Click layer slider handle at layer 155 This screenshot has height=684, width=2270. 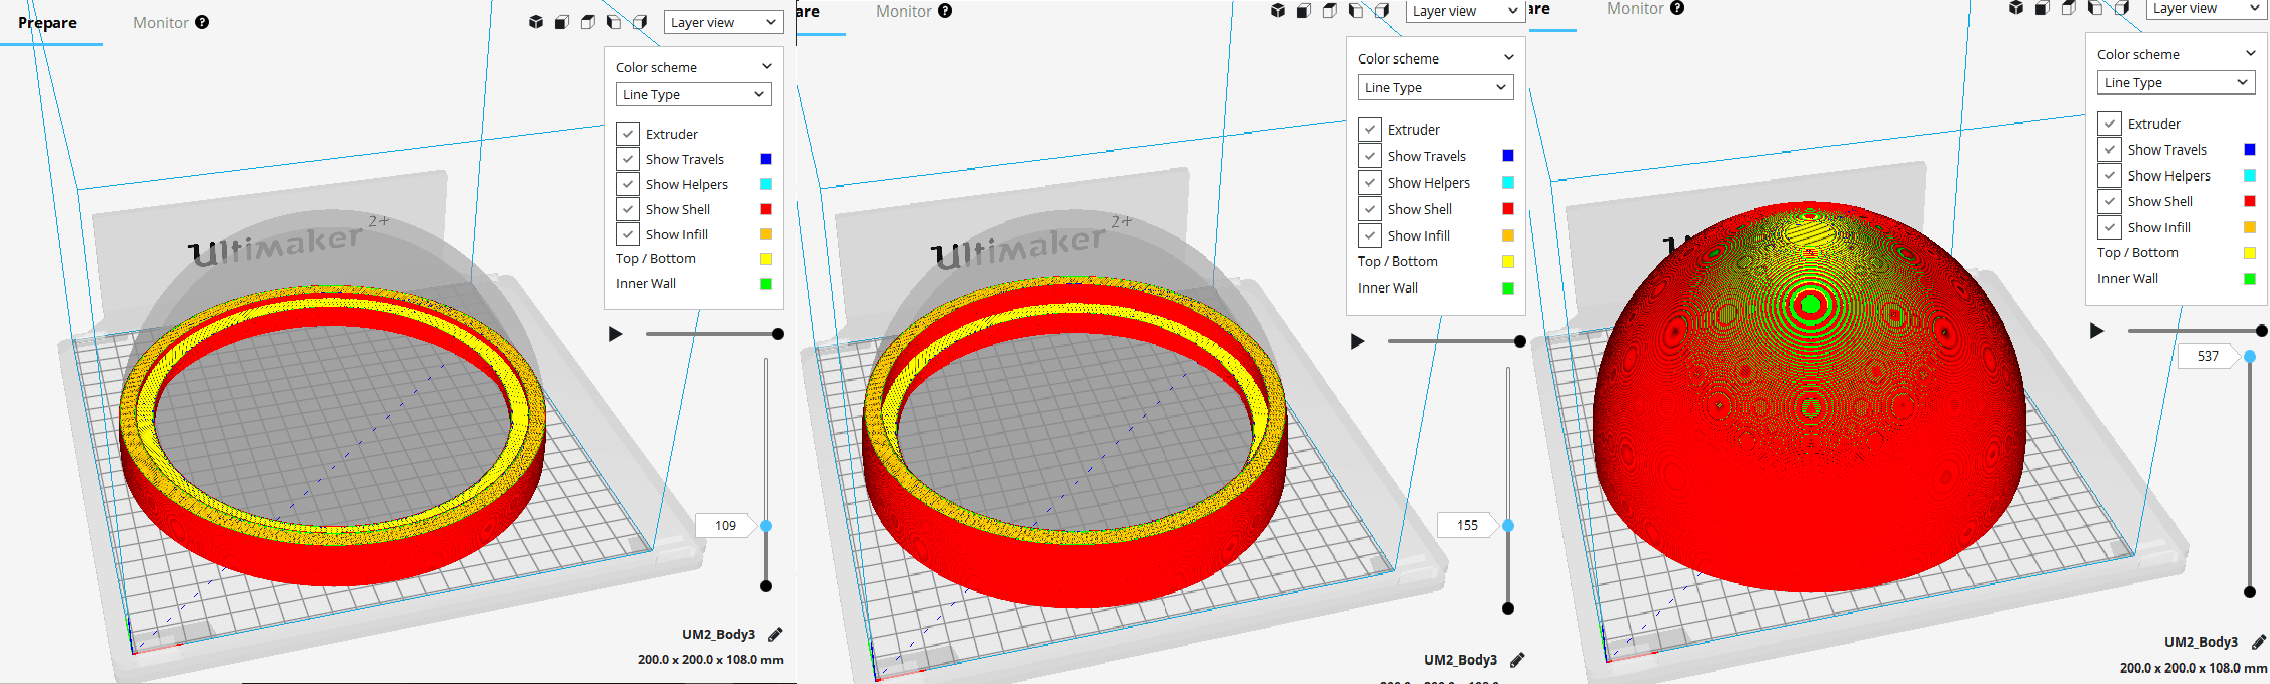pos(1508,525)
